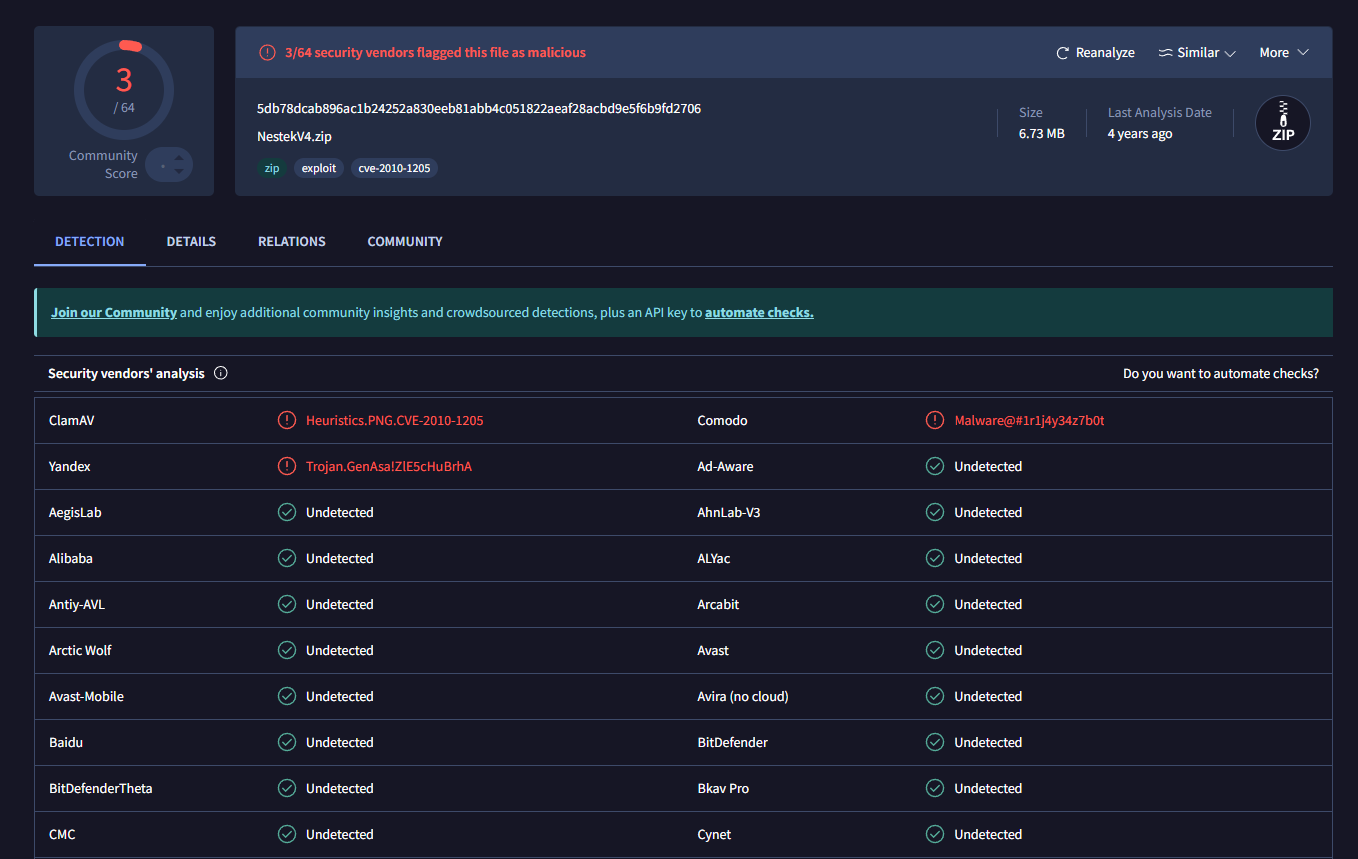Click the cve-2010-1205 tag
The image size is (1358, 859).
point(394,168)
